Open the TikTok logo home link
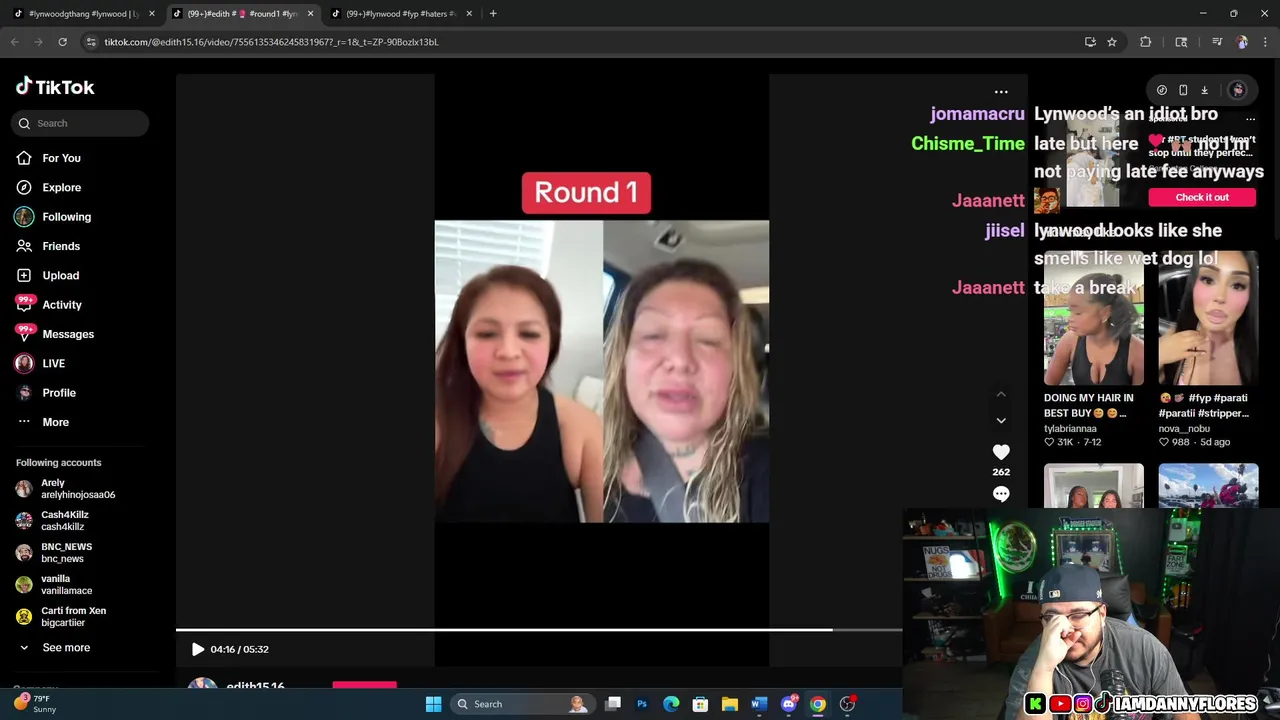Screen dimensions: 1280x720 55,87
